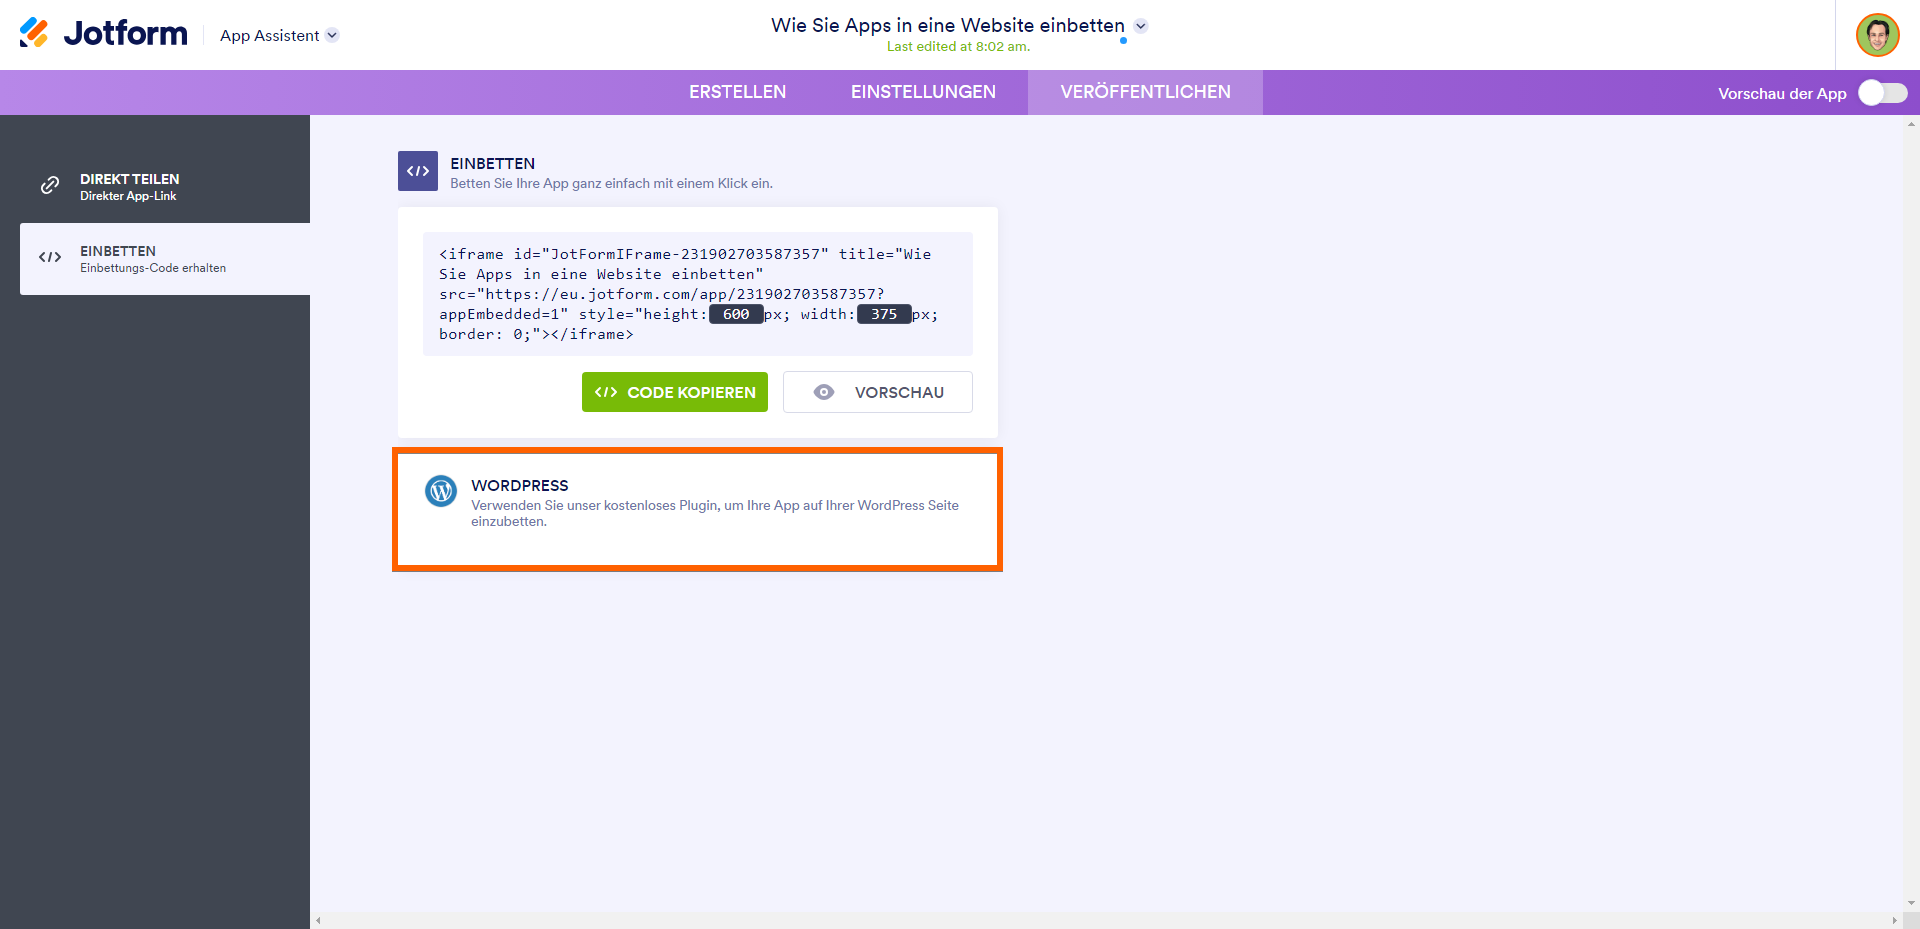Switch to the ERSTELLEN tab
The image size is (1920, 929).
[x=737, y=92]
